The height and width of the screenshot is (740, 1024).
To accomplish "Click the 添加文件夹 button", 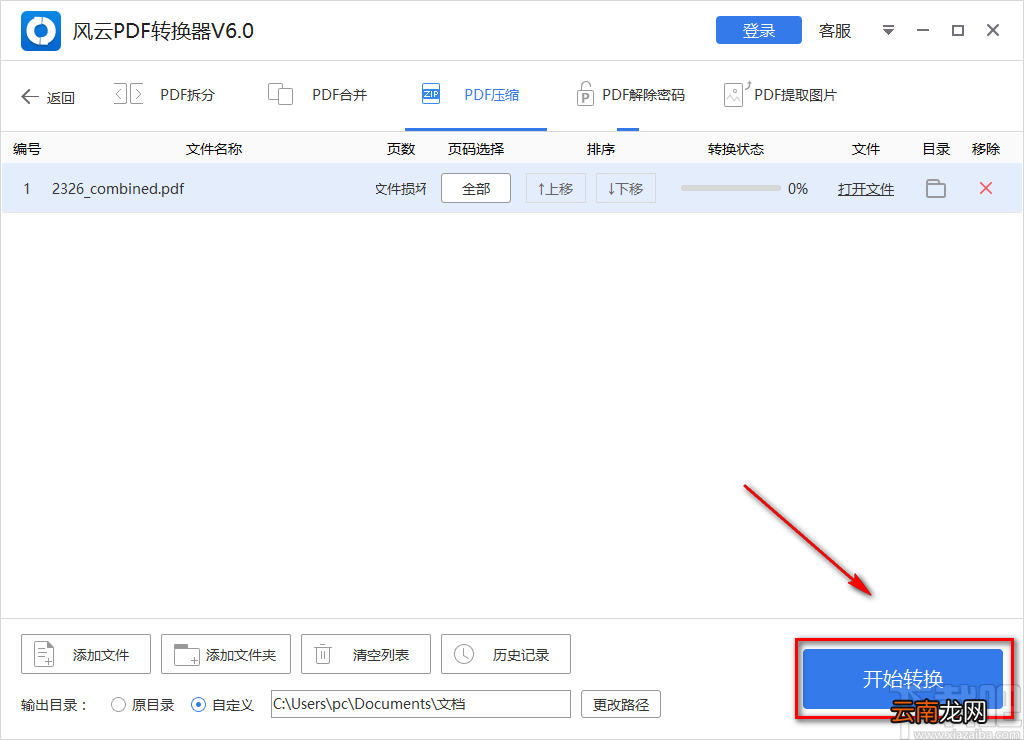I will tap(226, 654).
